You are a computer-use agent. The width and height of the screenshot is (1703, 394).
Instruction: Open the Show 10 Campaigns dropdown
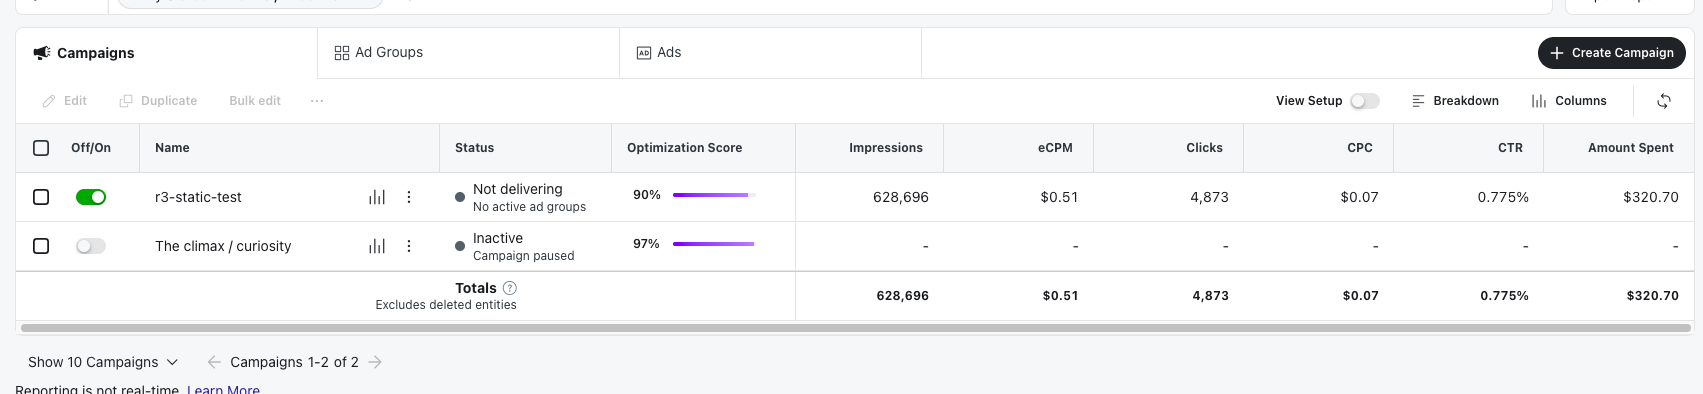103,362
